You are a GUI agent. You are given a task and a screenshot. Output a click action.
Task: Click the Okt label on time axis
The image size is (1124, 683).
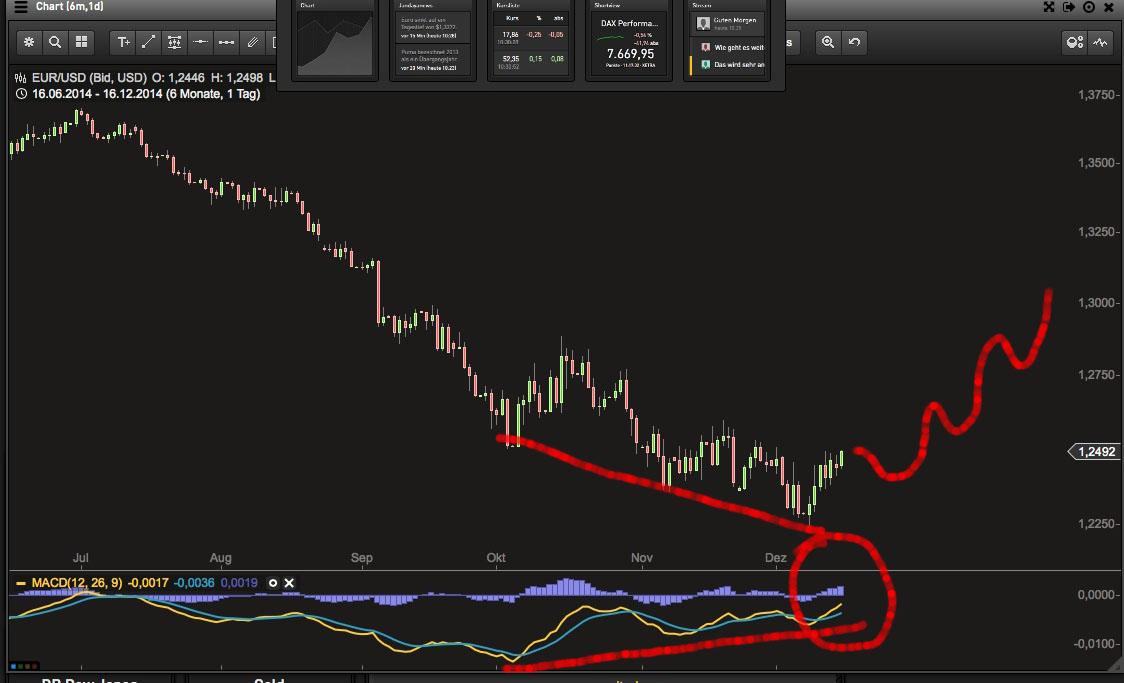[x=496, y=558]
